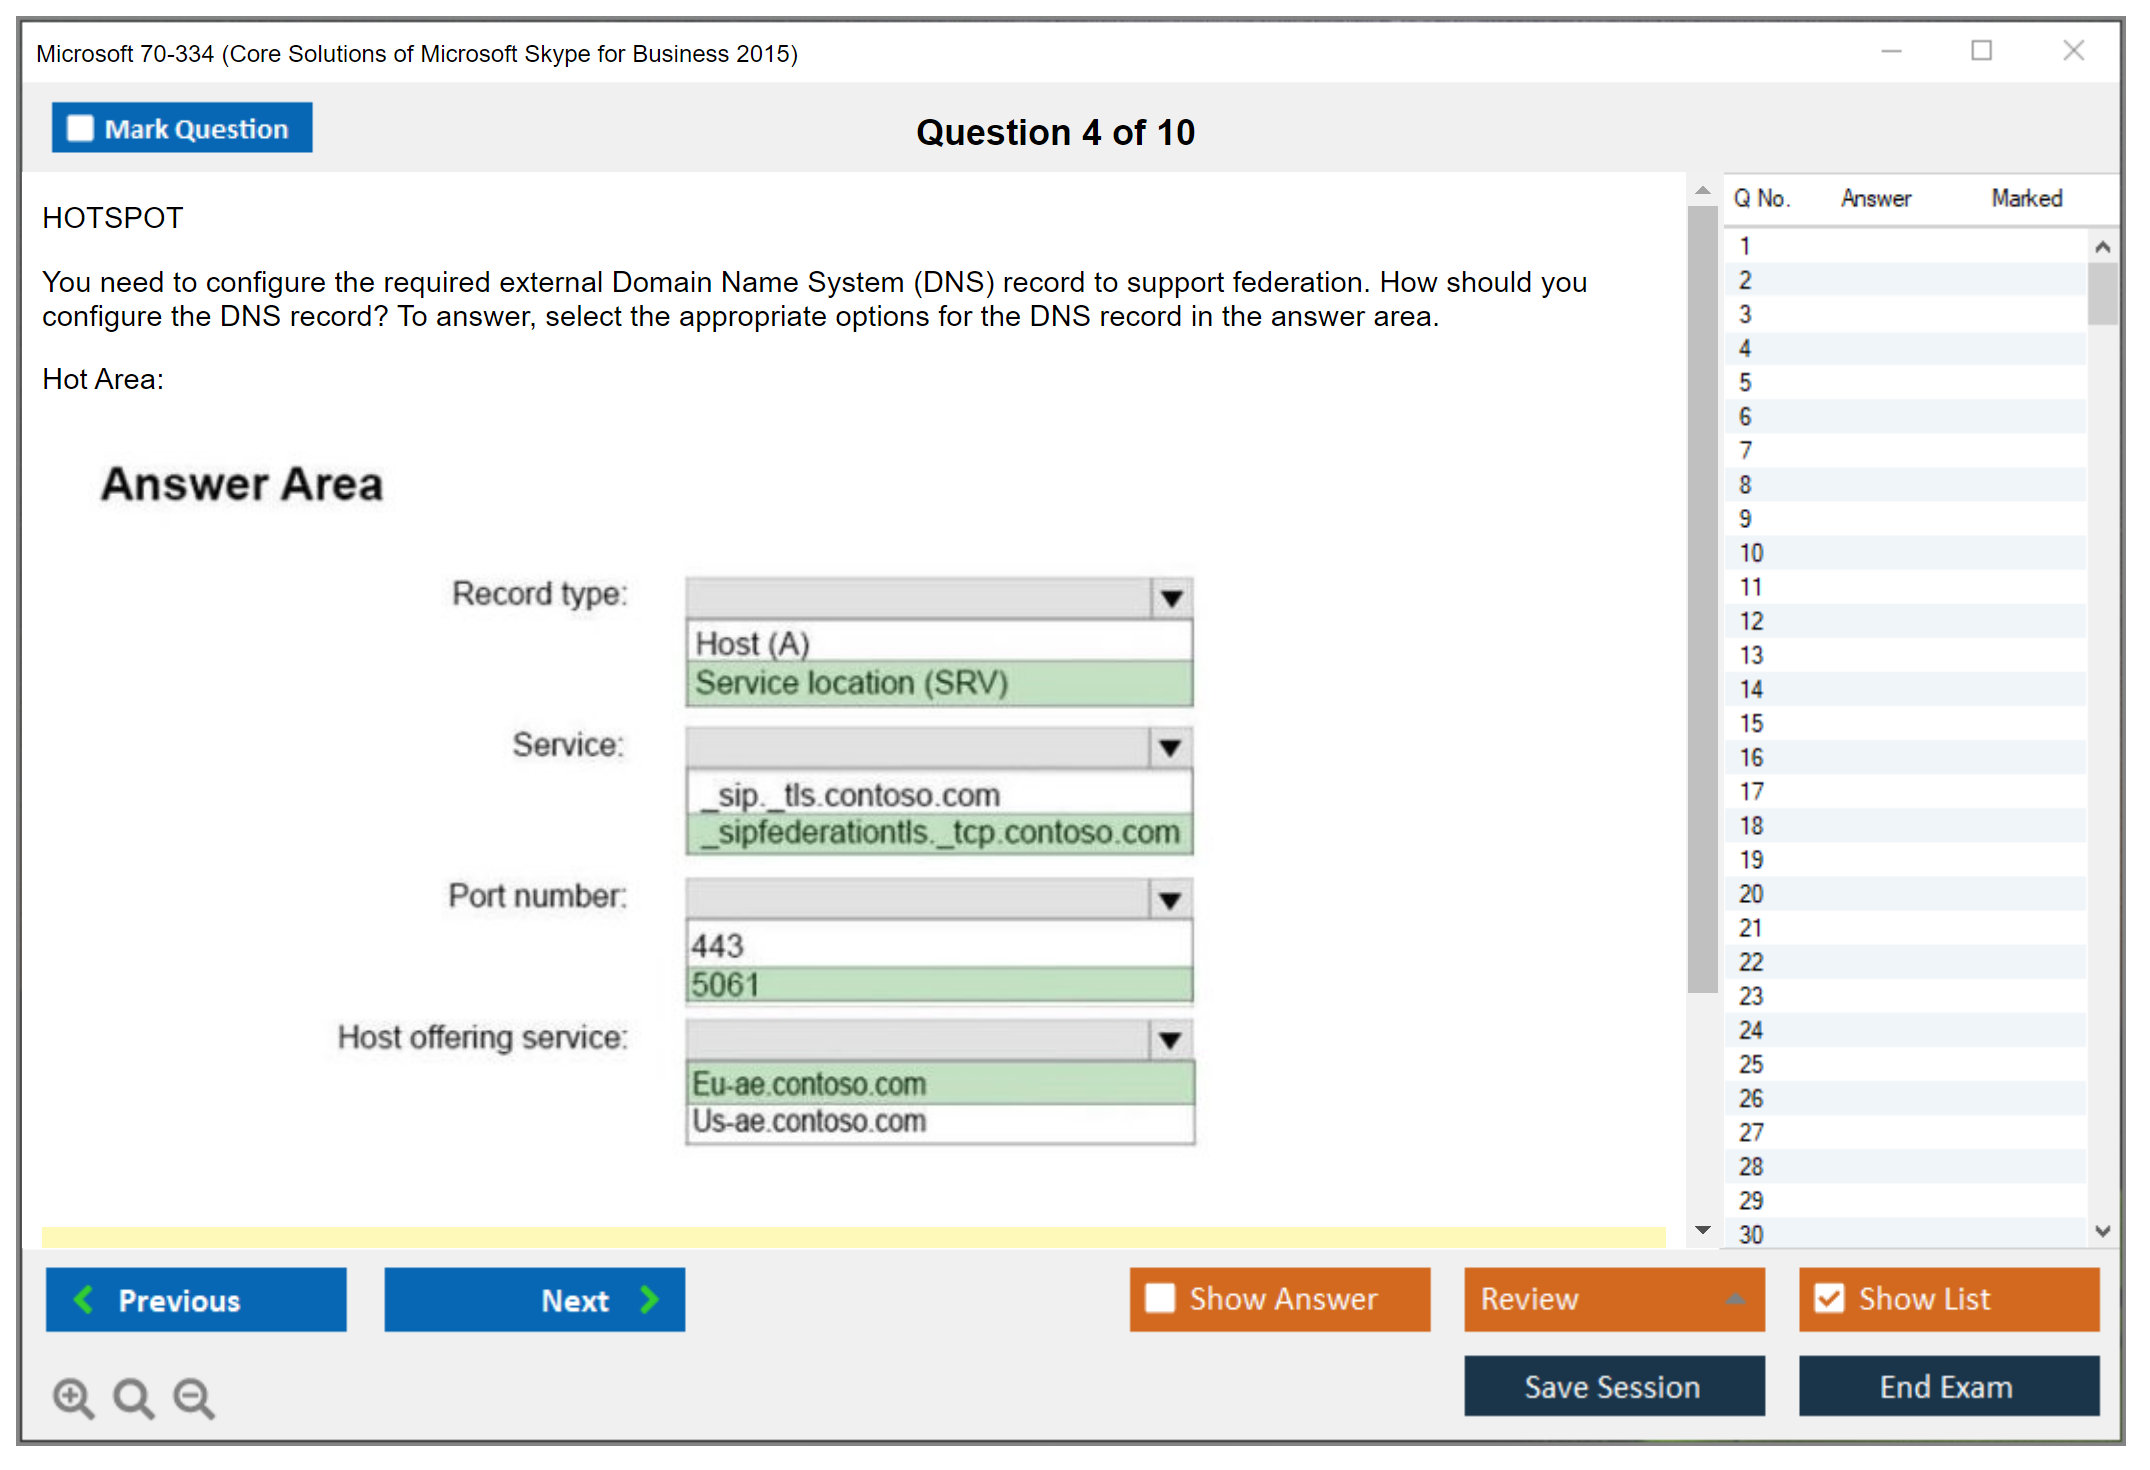Toggle the Mark Question checkbox
Screen dimensions: 2150x1470
(80, 129)
